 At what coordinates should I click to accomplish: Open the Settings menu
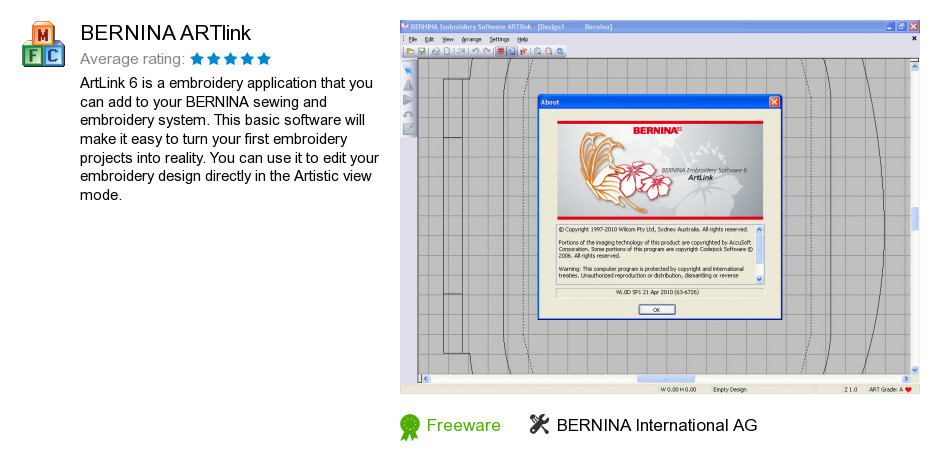coord(499,40)
